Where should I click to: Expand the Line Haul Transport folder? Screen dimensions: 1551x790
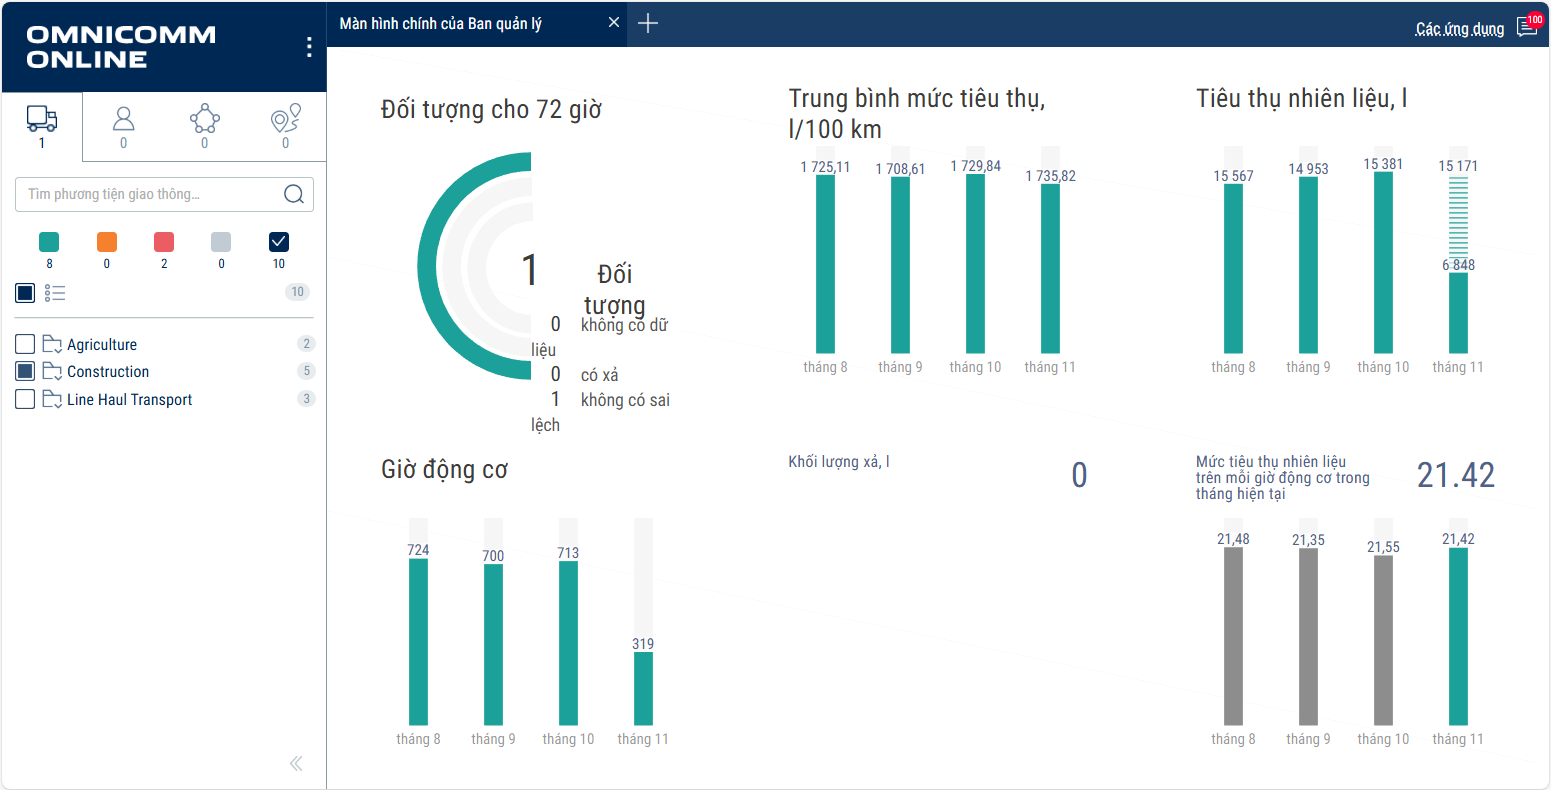pyautogui.click(x=52, y=399)
